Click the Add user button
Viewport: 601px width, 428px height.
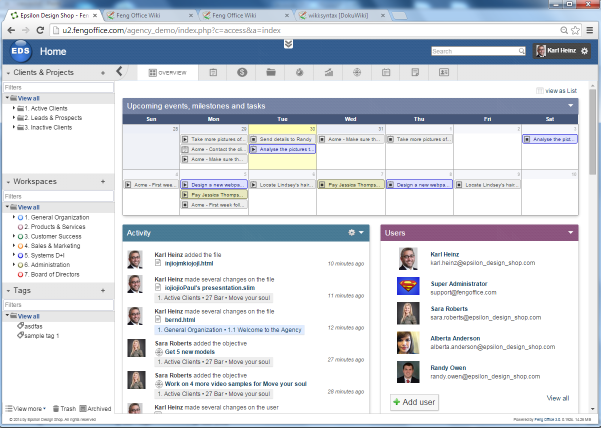(x=414, y=401)
